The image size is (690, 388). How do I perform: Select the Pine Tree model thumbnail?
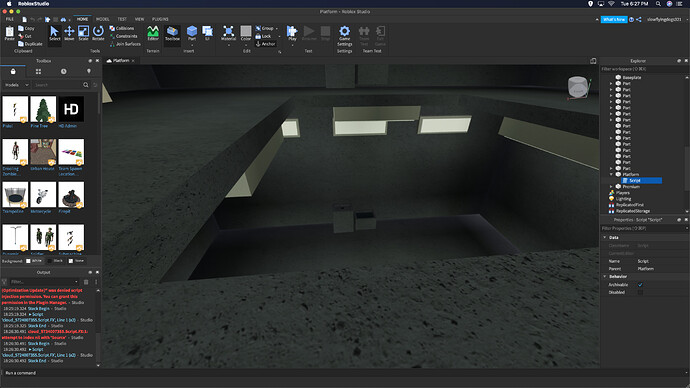(x=43, y=109)
